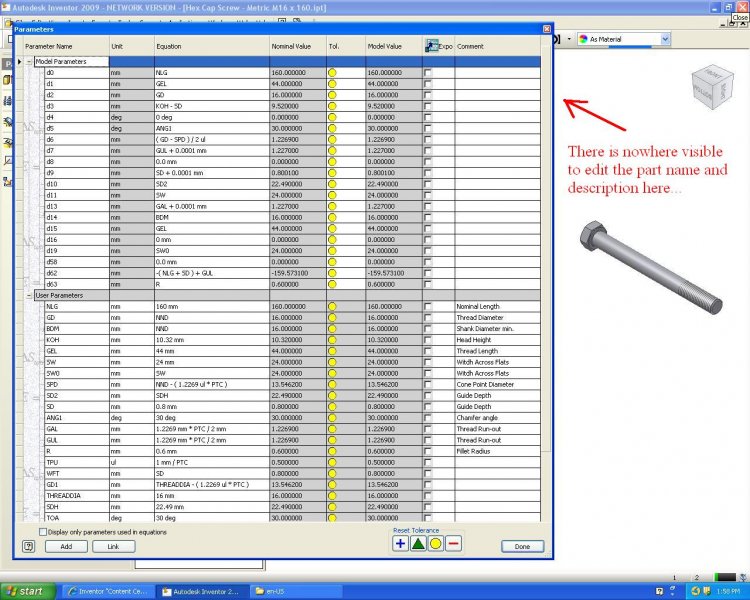Click the equation cell 'KOH - SD'

point(212,106)
